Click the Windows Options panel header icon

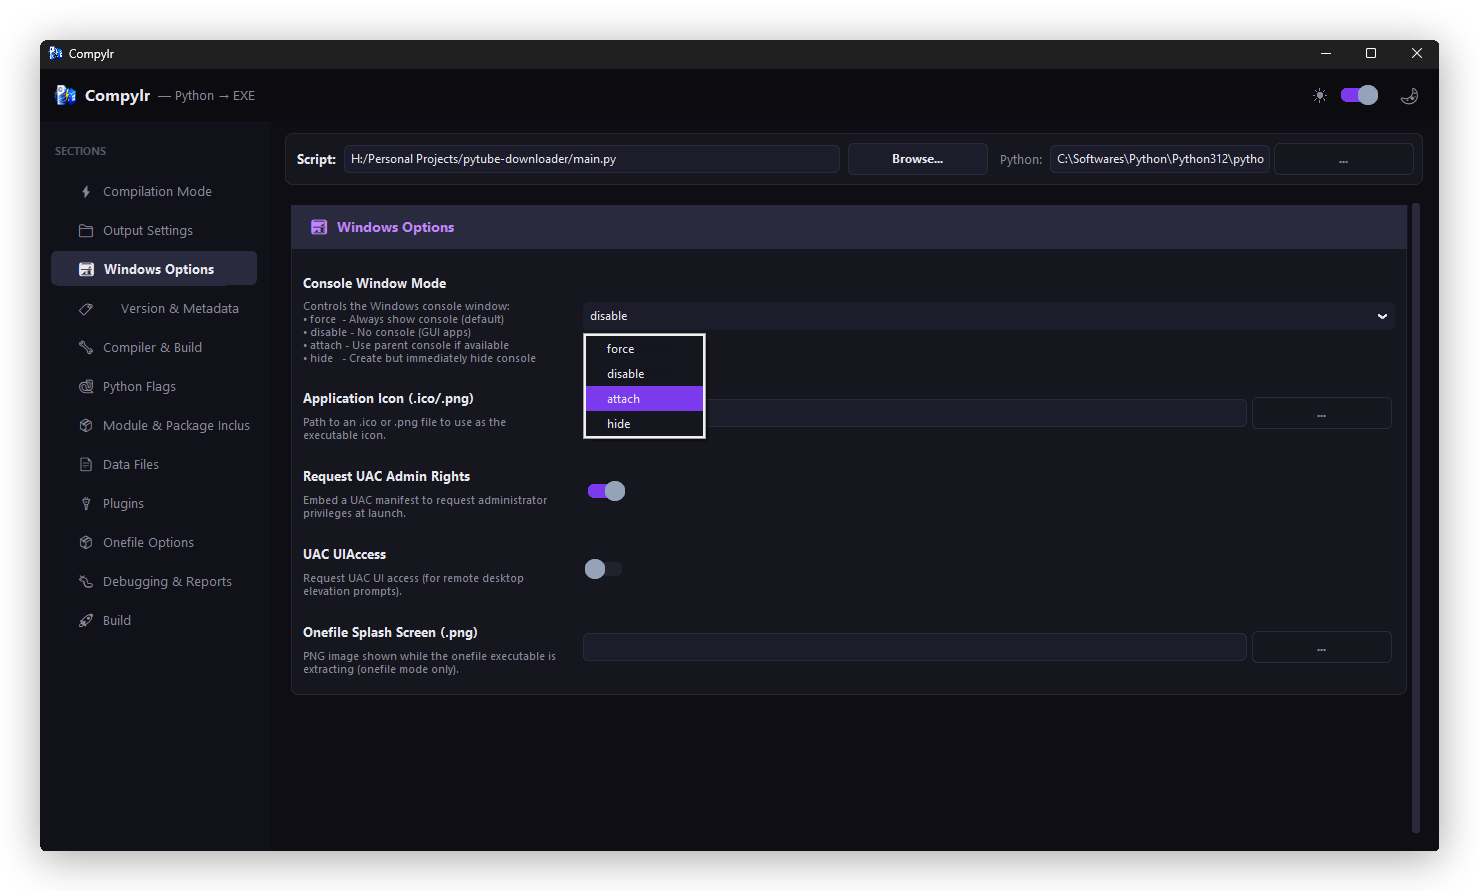point(319,228)
